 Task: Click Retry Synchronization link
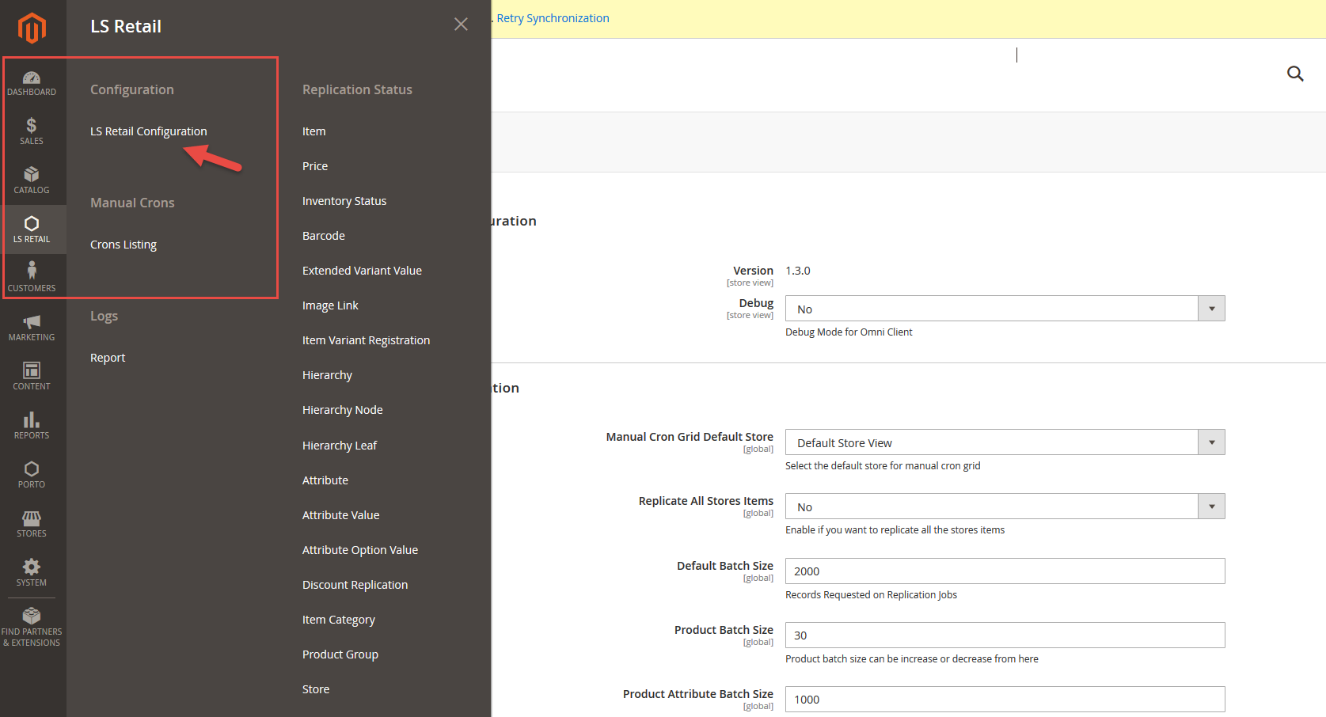coord(553,18)
